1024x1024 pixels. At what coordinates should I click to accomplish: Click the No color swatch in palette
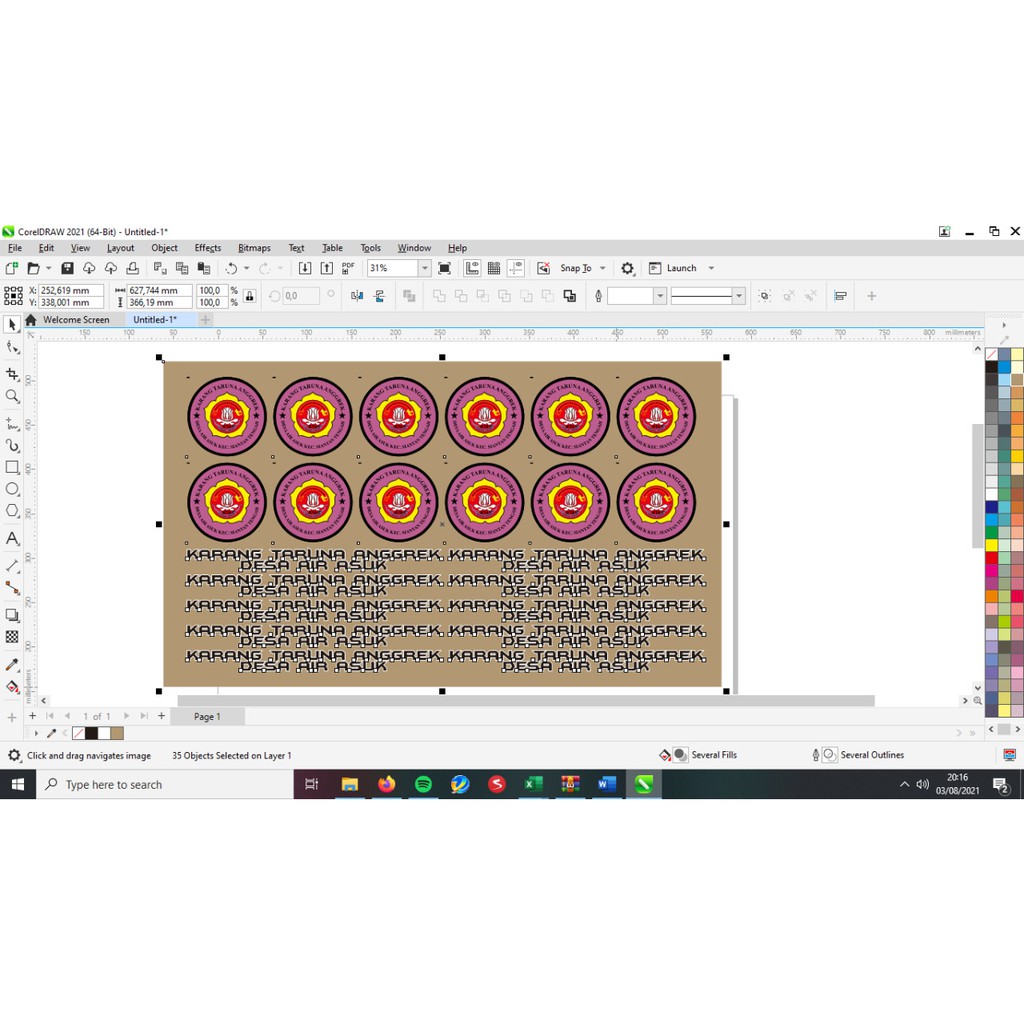pyautogui.click(x=991, y=355)
